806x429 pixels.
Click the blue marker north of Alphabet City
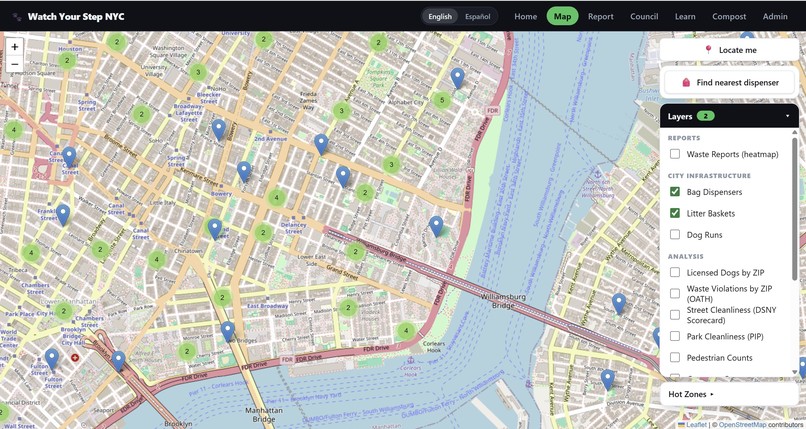coord(457,78)
